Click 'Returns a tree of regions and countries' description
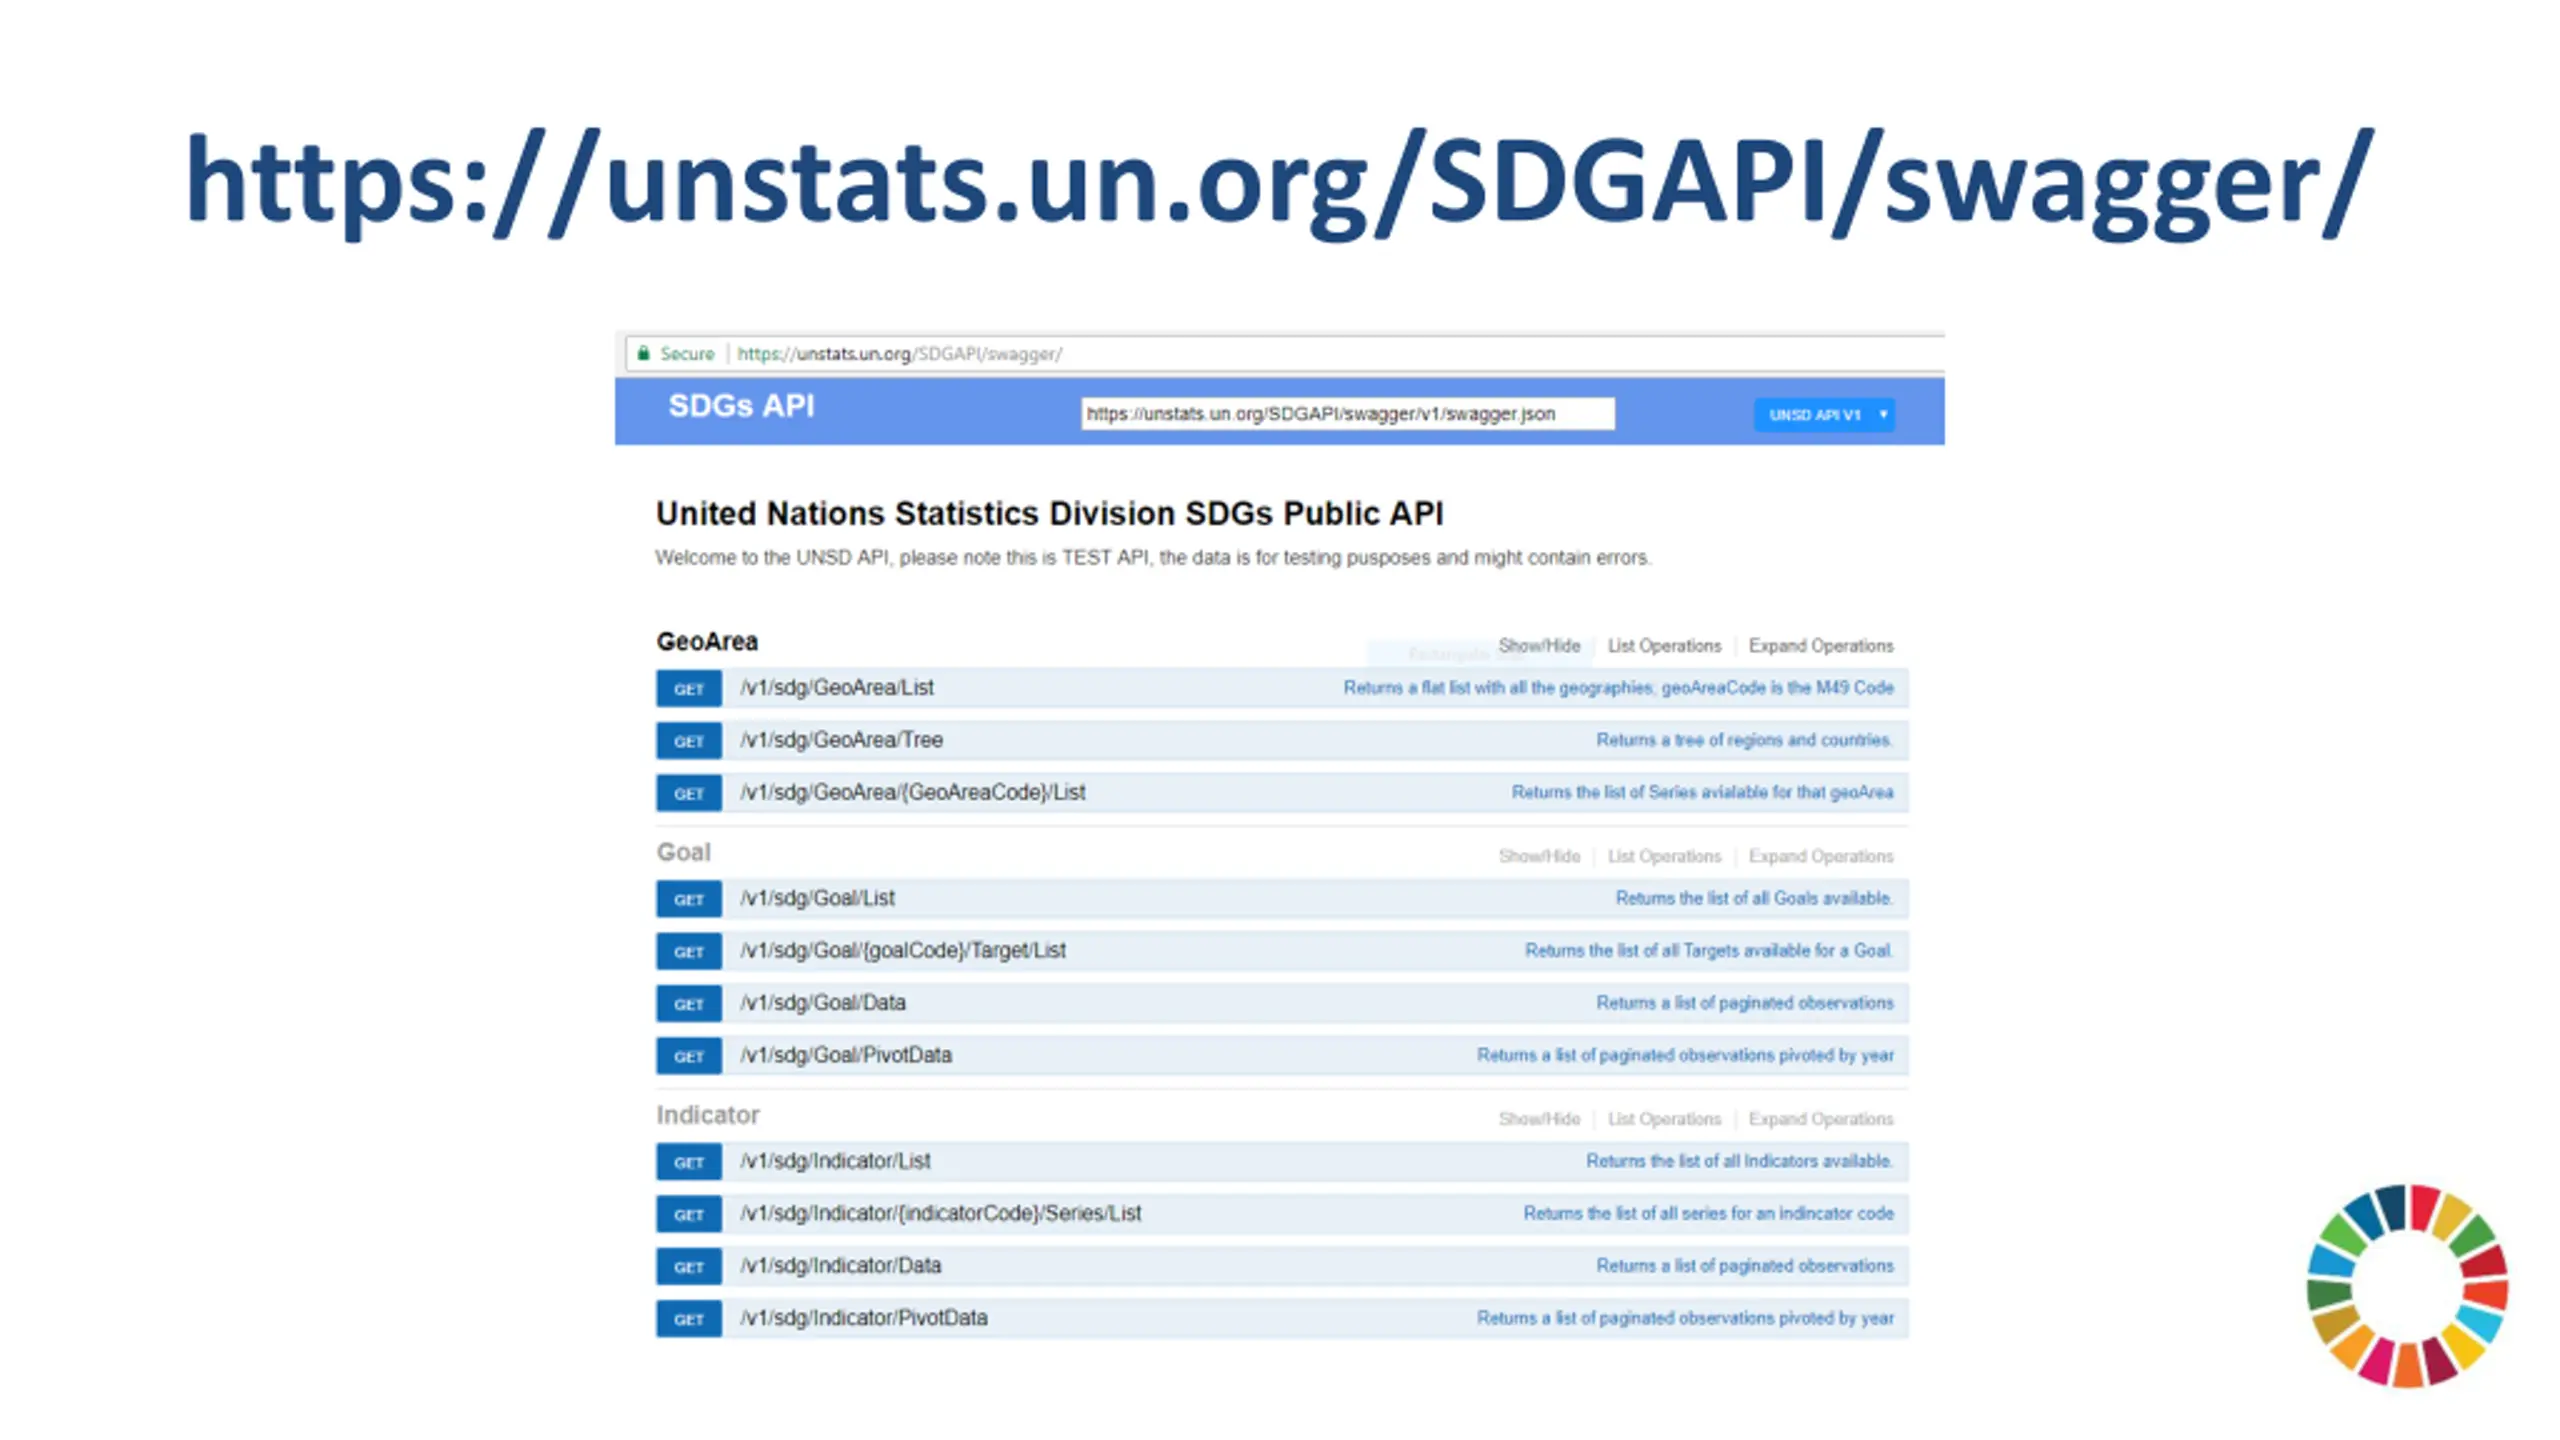2560x1440 pixels. [x=1745, y=740]
